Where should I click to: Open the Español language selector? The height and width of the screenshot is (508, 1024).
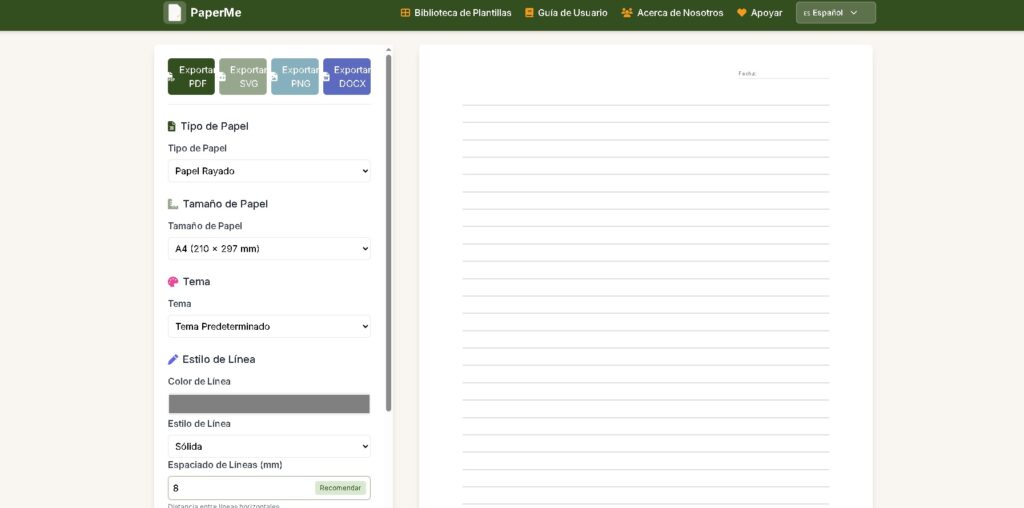(836, 12)
